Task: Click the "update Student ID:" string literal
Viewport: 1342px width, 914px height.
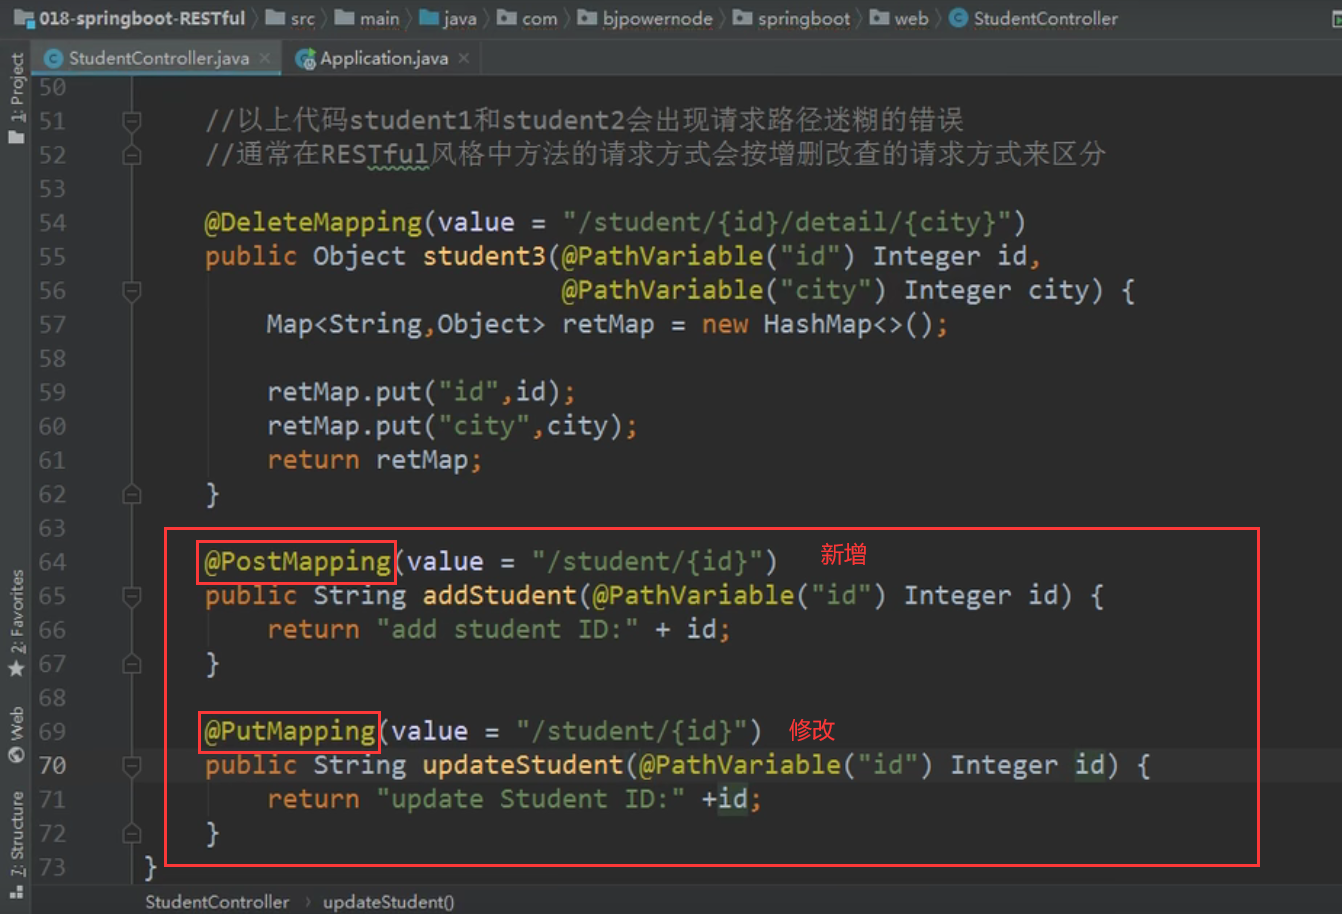Action: [530, 799]
